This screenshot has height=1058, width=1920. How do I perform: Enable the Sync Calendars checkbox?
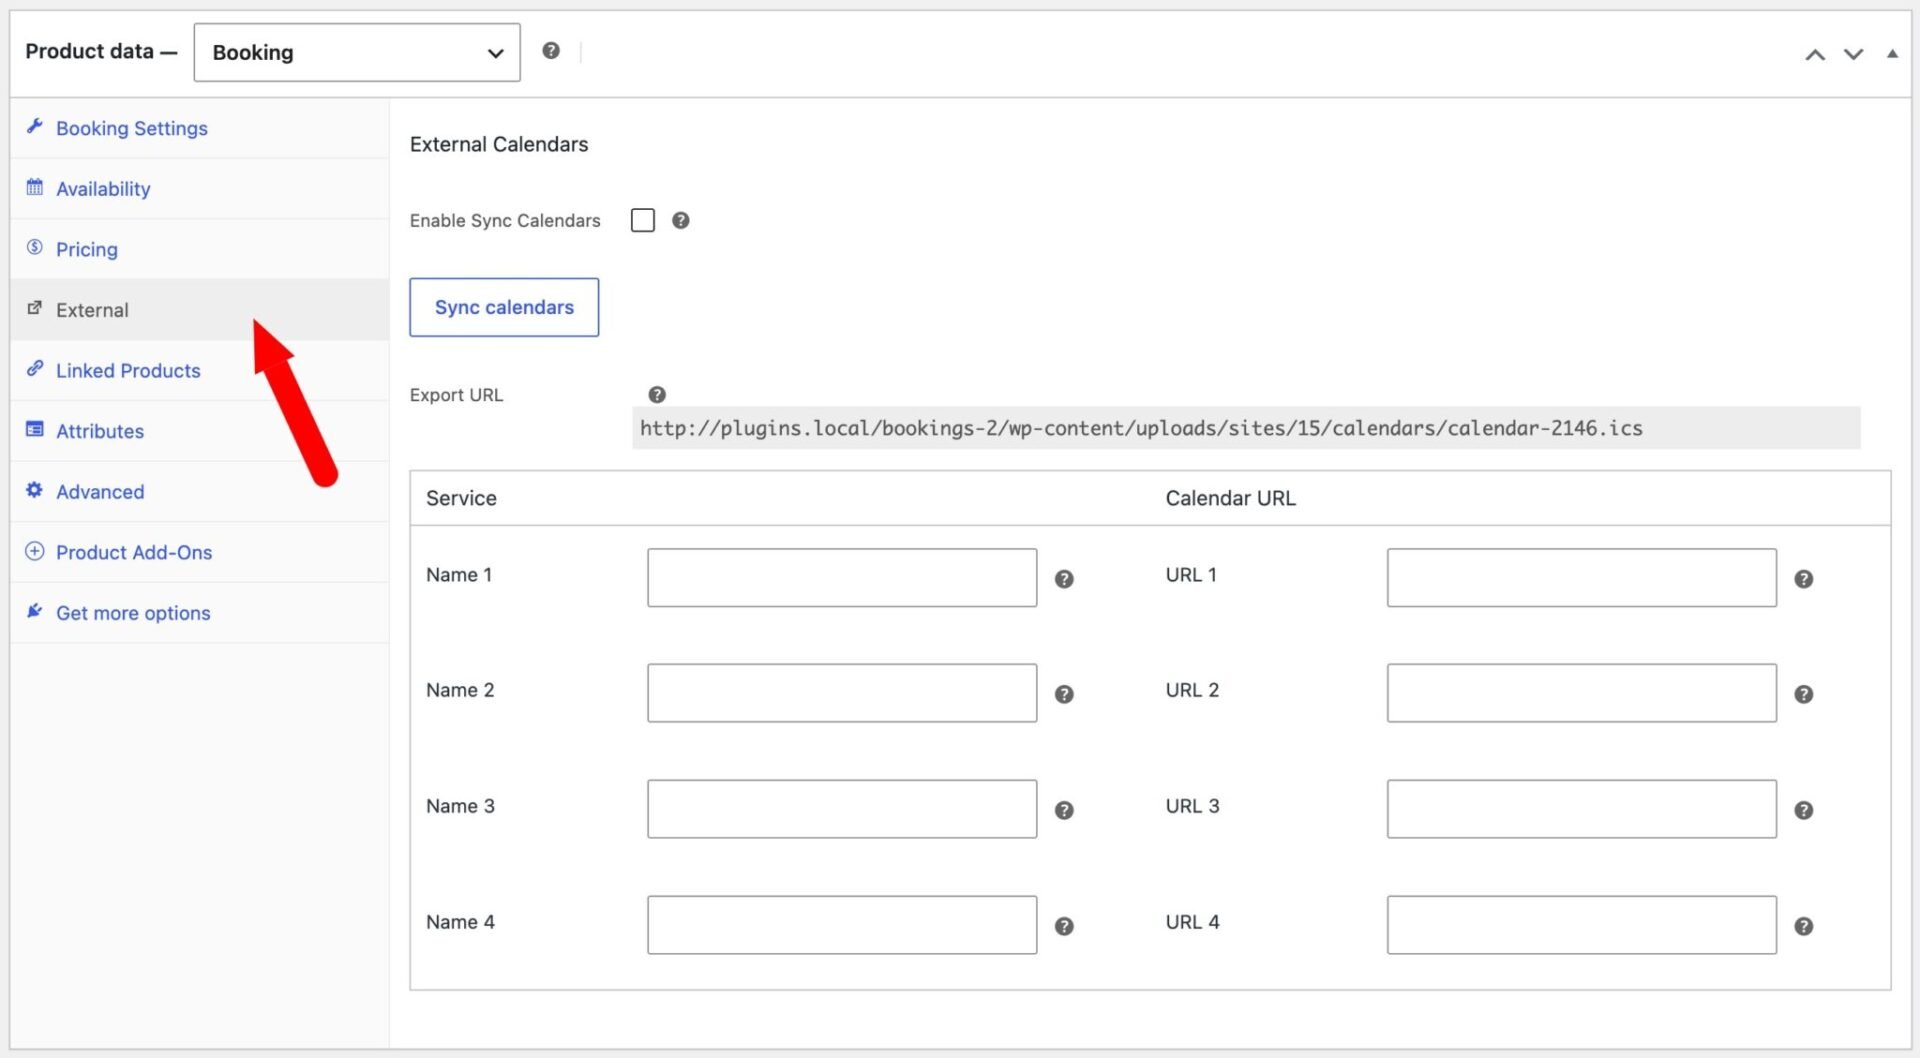coord(642,220)
